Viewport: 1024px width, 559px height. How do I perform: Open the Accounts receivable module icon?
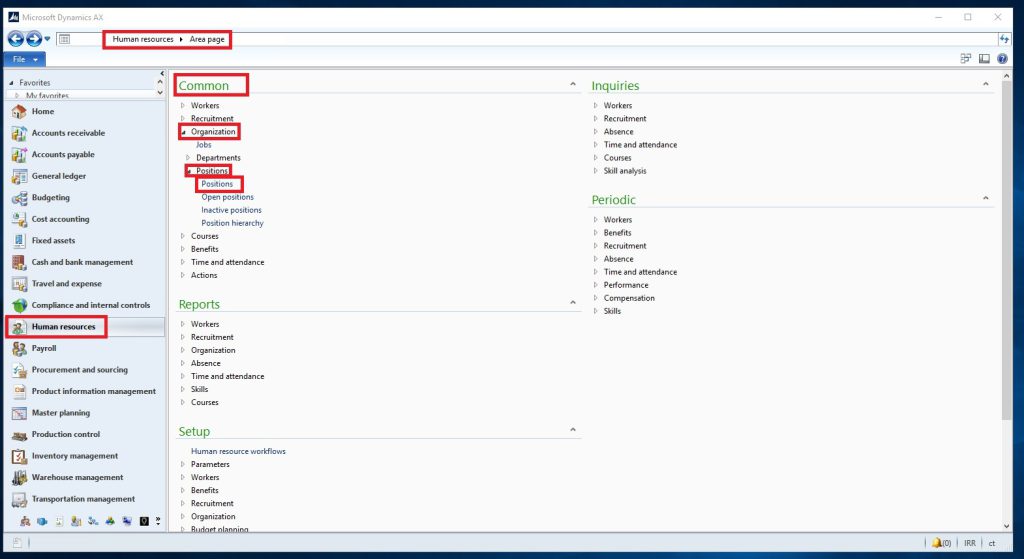click(19, 133)
